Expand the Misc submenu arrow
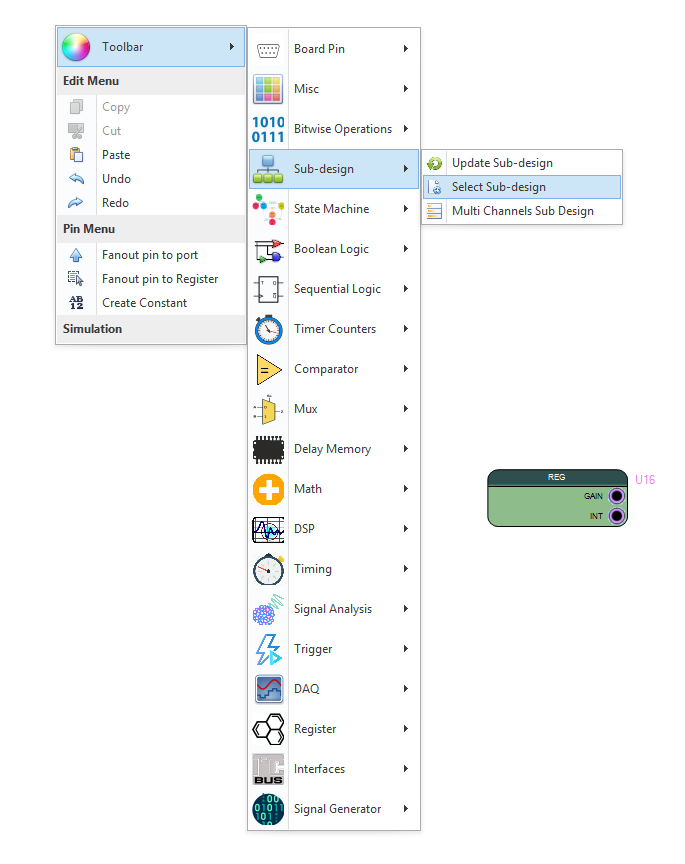 [x=406, y=89]
